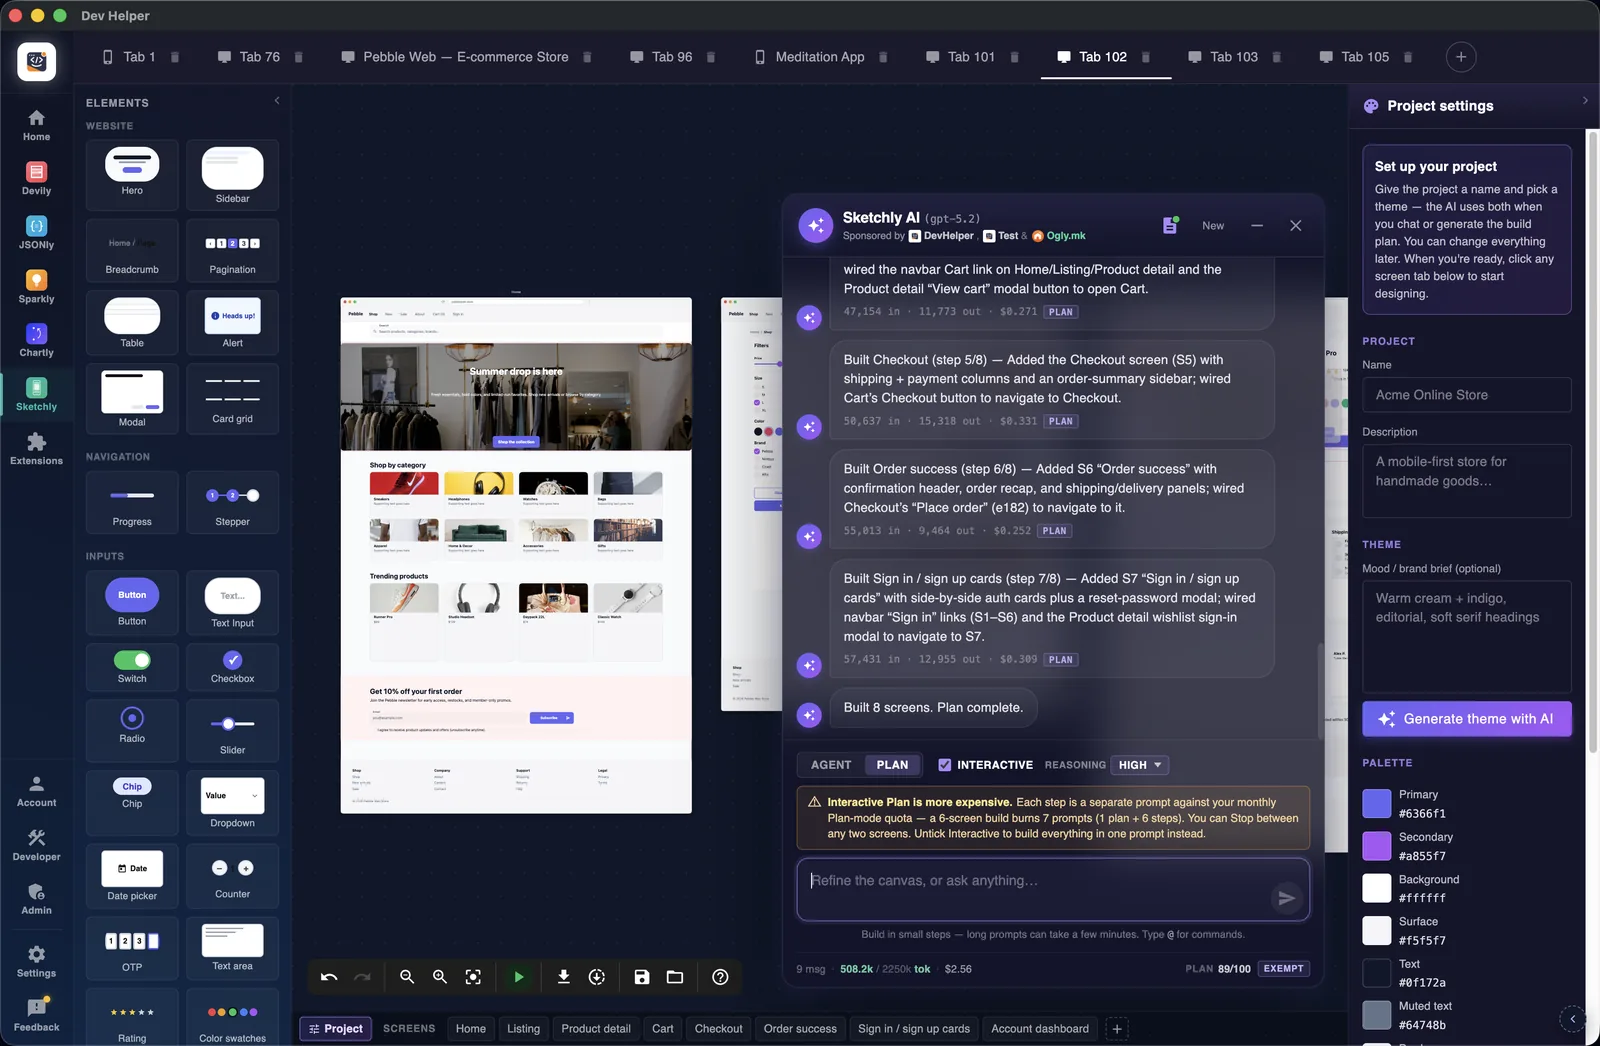
Task: Collapse the Project settings panel
Action: tap(1585, 101)
